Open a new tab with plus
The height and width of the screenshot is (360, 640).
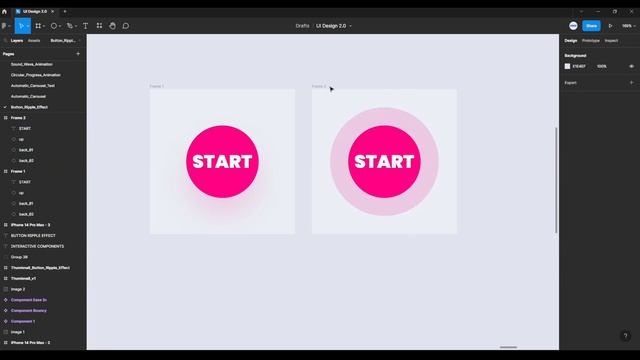coord(64,11)
